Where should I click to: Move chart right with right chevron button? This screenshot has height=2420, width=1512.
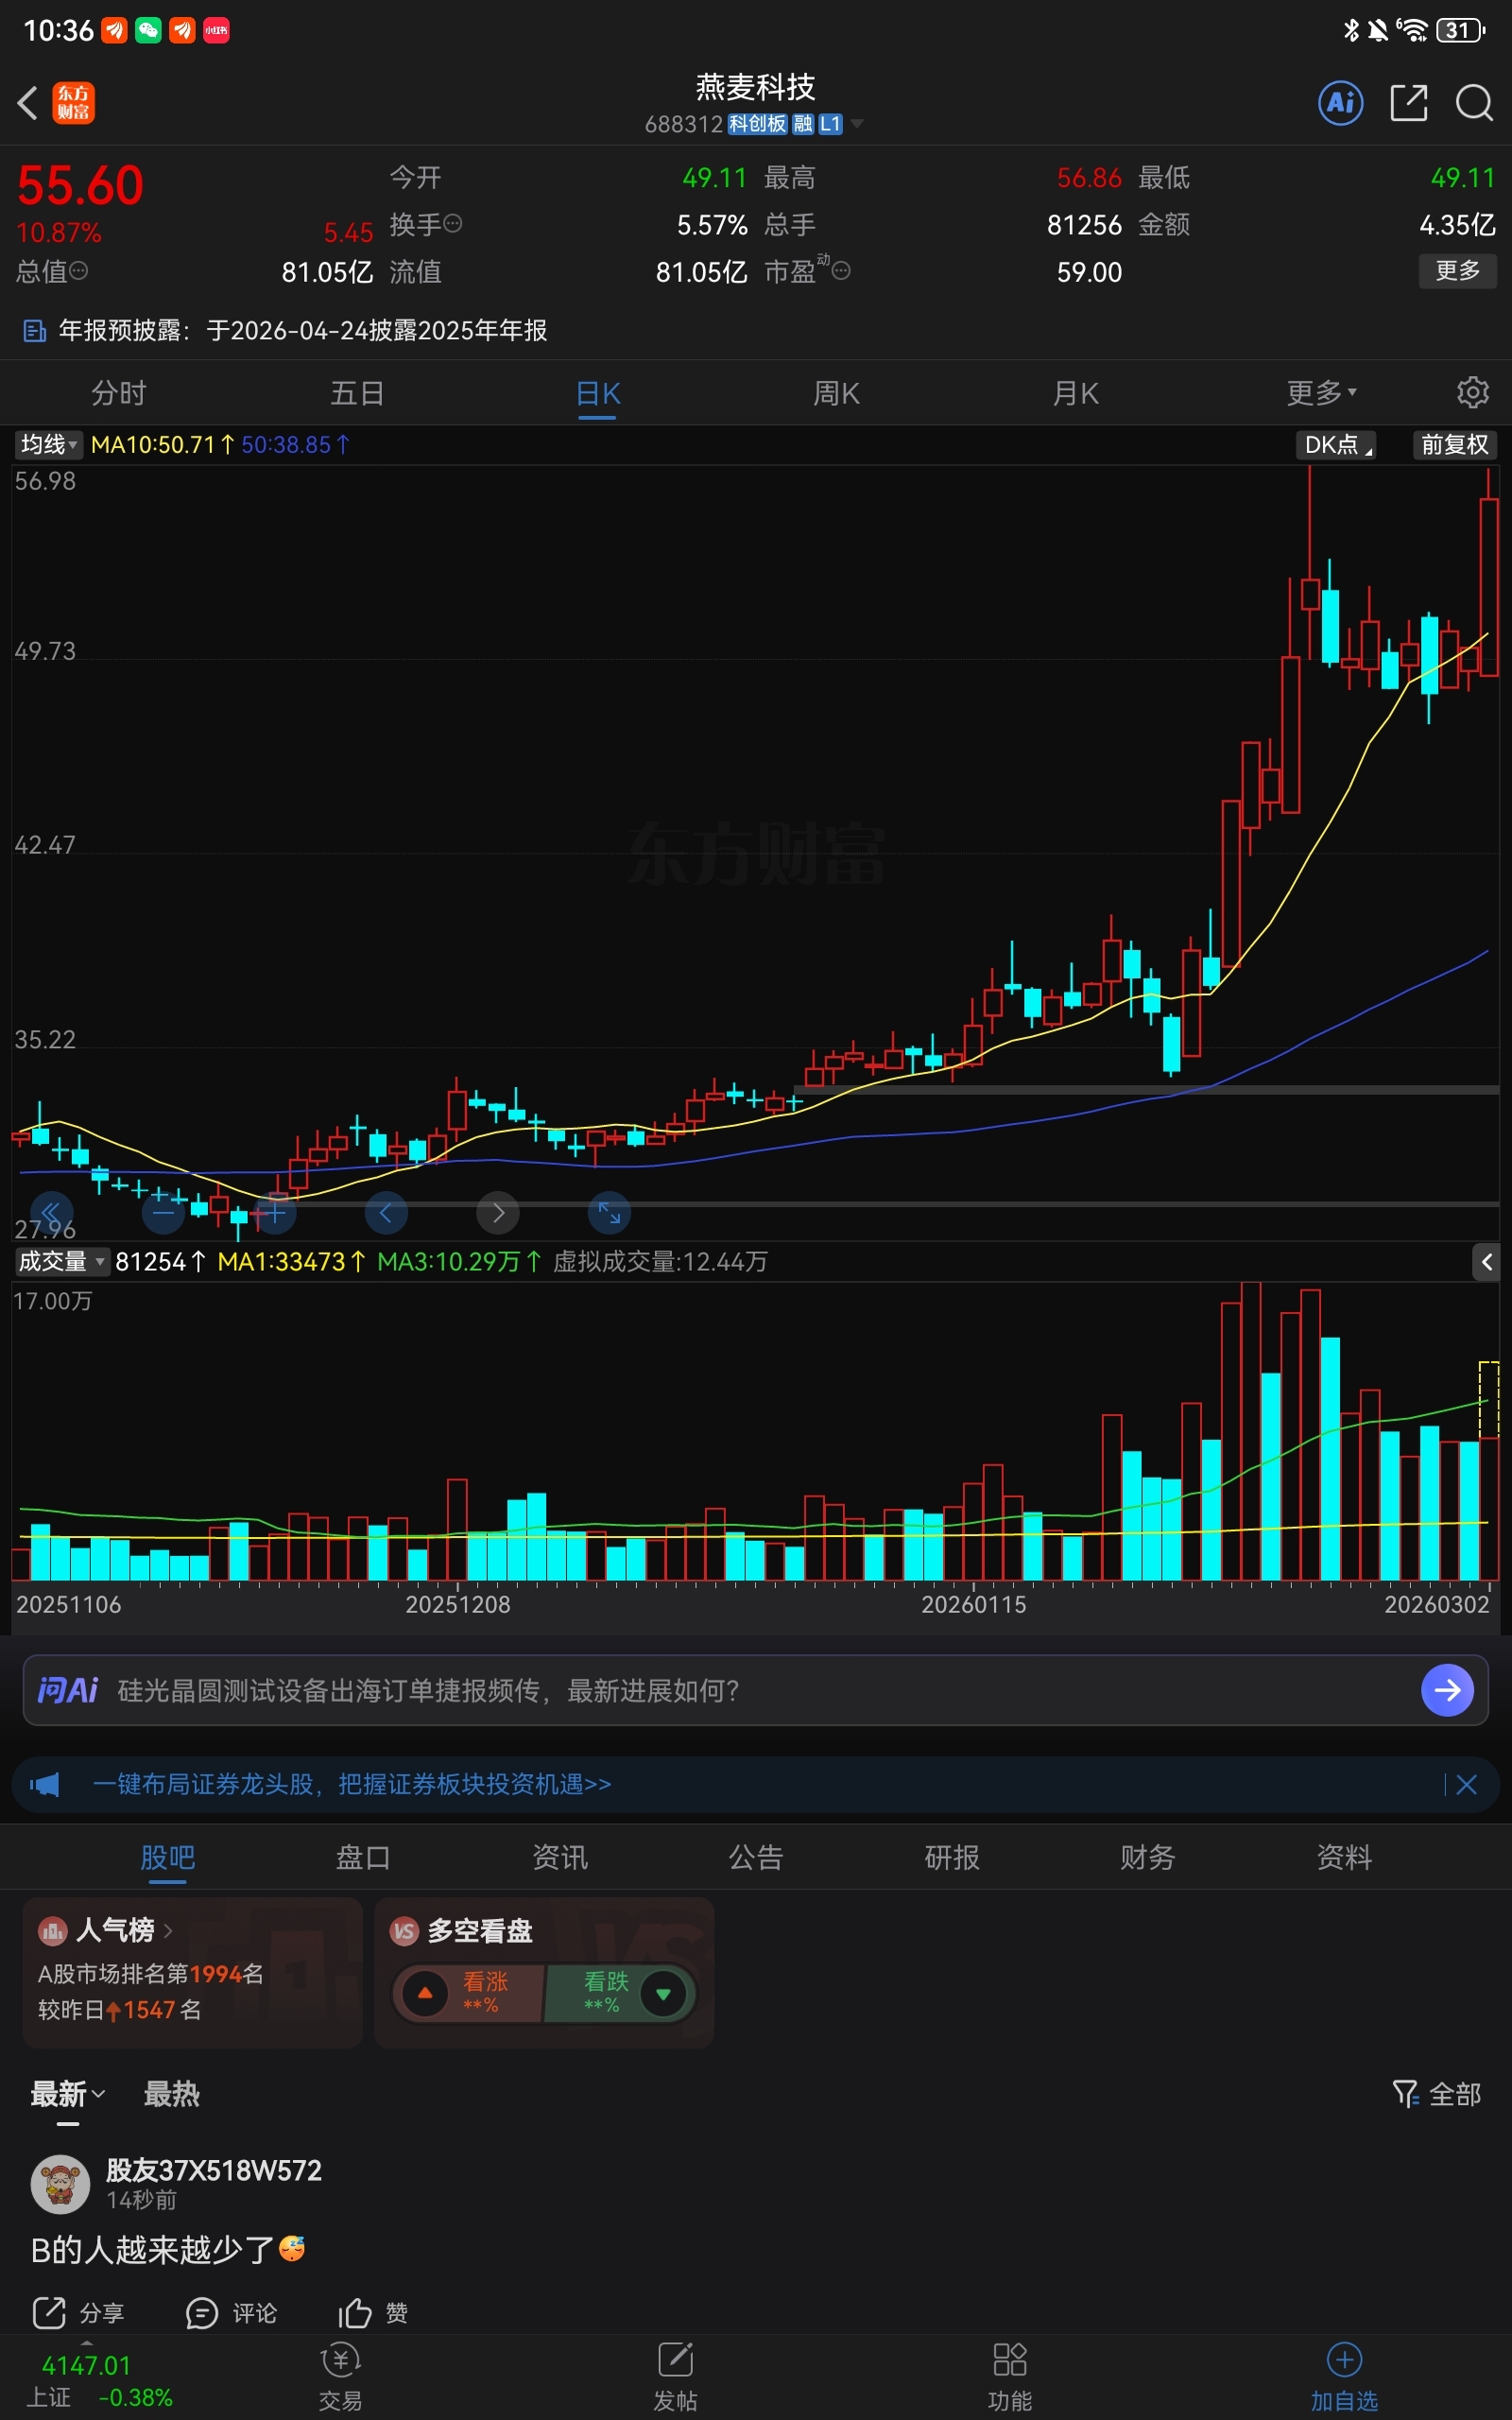pos(498,1213)
